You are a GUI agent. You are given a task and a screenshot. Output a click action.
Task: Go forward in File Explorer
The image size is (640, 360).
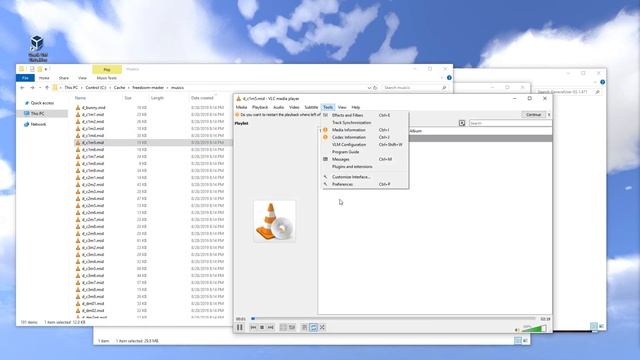tap(32, 88)
